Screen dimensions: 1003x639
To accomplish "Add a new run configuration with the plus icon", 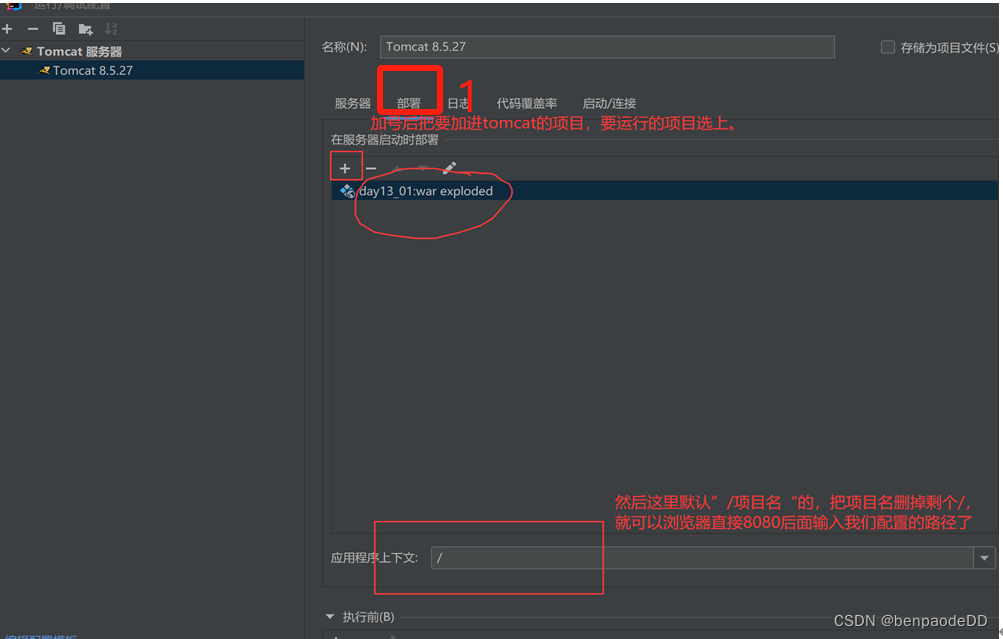I will point(8,29).
